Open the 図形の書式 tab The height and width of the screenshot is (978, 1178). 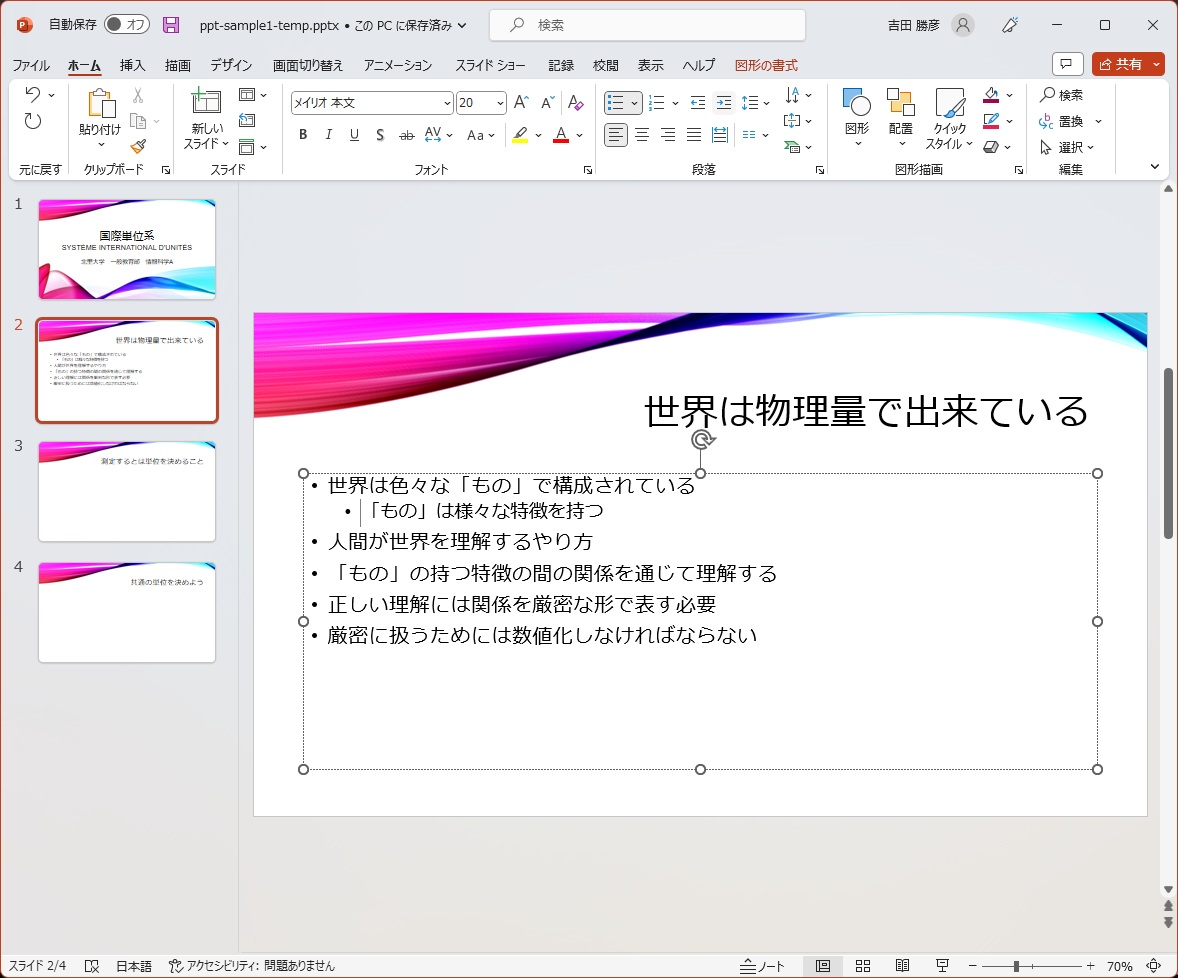766,65
